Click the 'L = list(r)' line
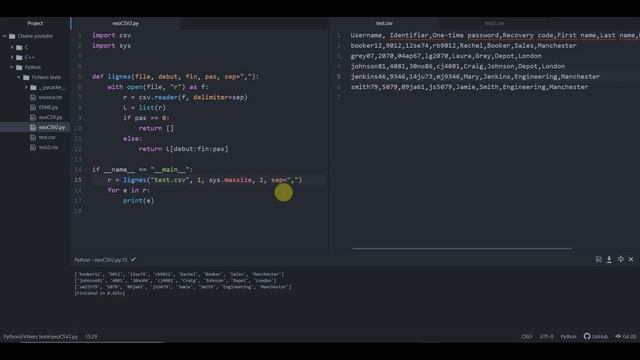This screenshot has width=640, height=360. 144,108
